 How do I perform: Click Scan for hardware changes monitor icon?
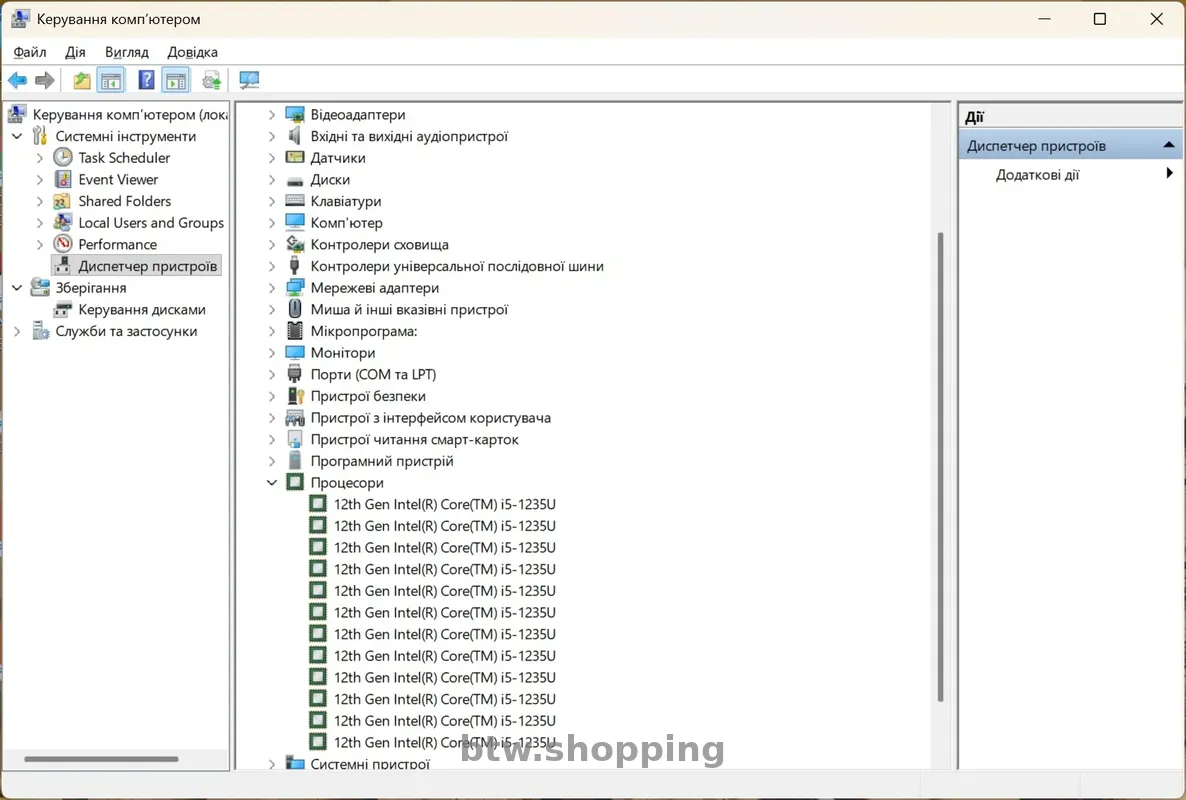(249, 81)
